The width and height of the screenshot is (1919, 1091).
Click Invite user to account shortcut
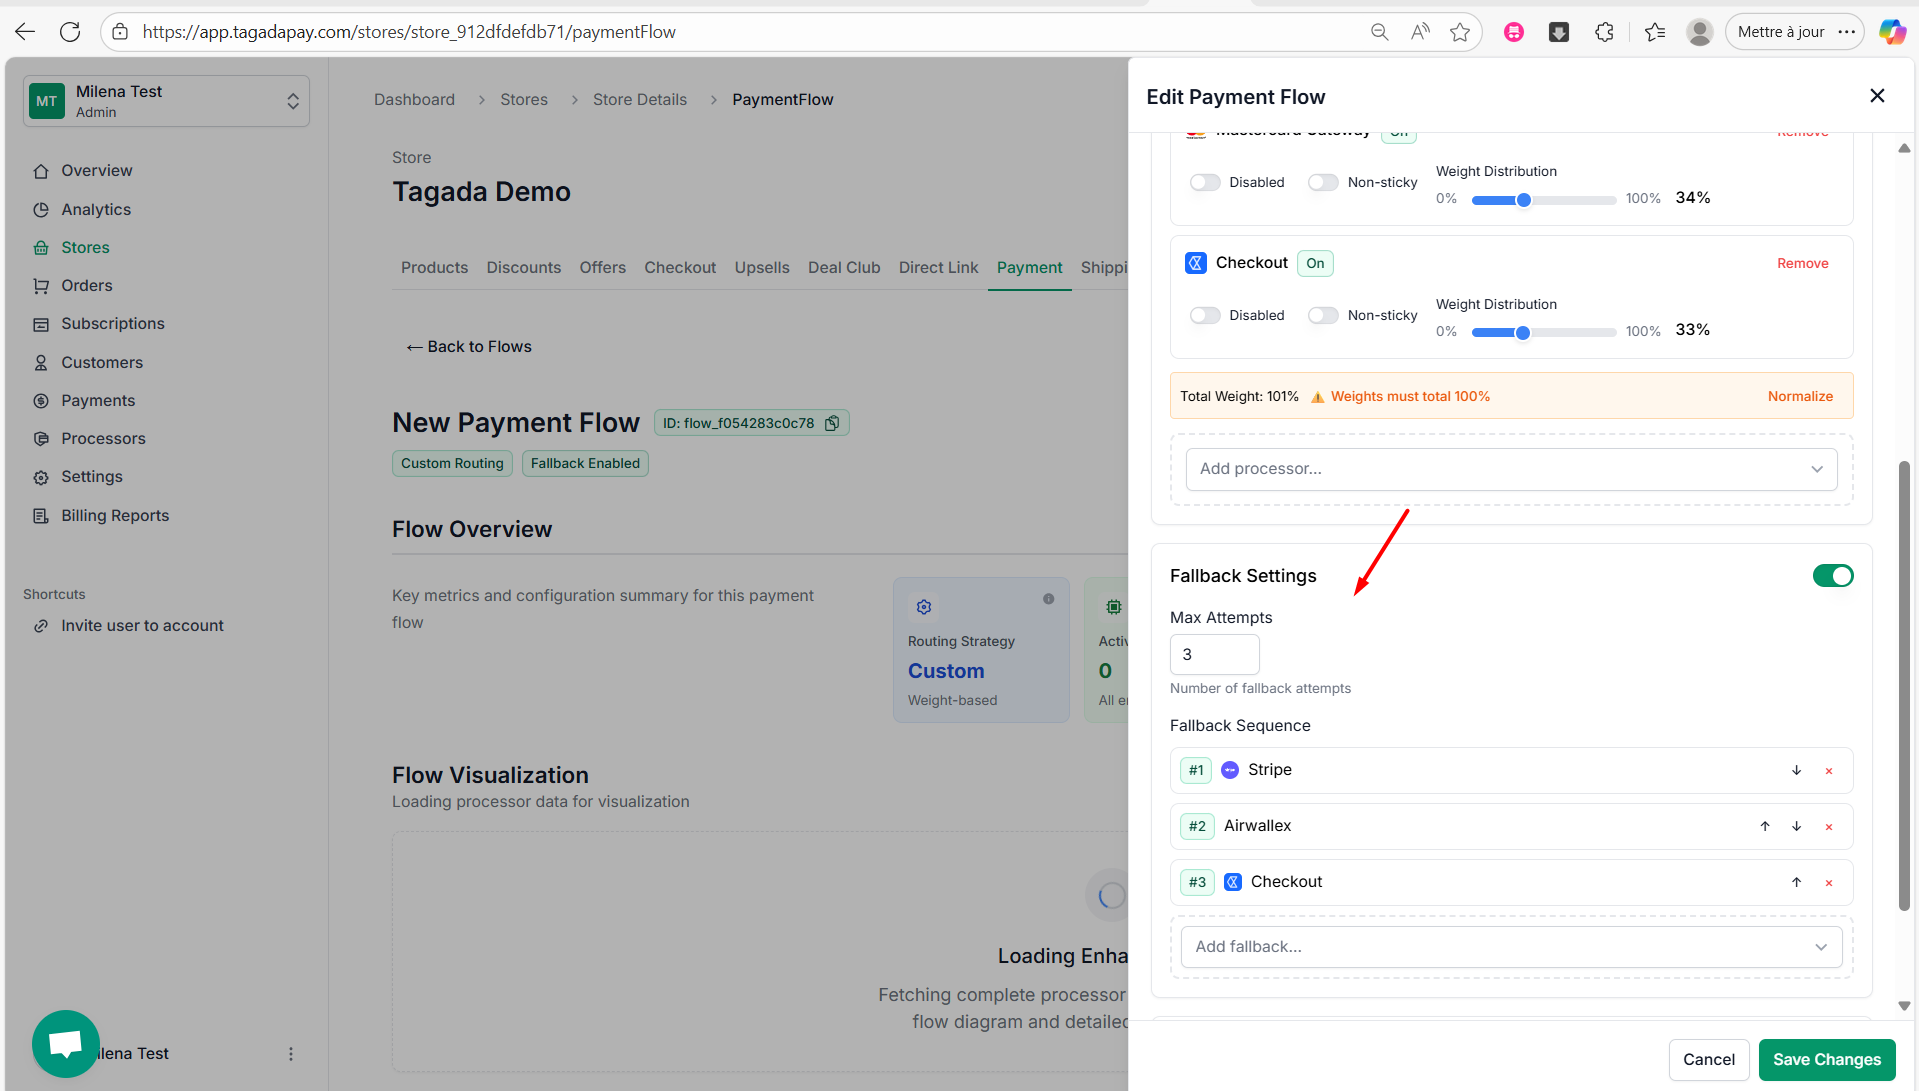142,626
